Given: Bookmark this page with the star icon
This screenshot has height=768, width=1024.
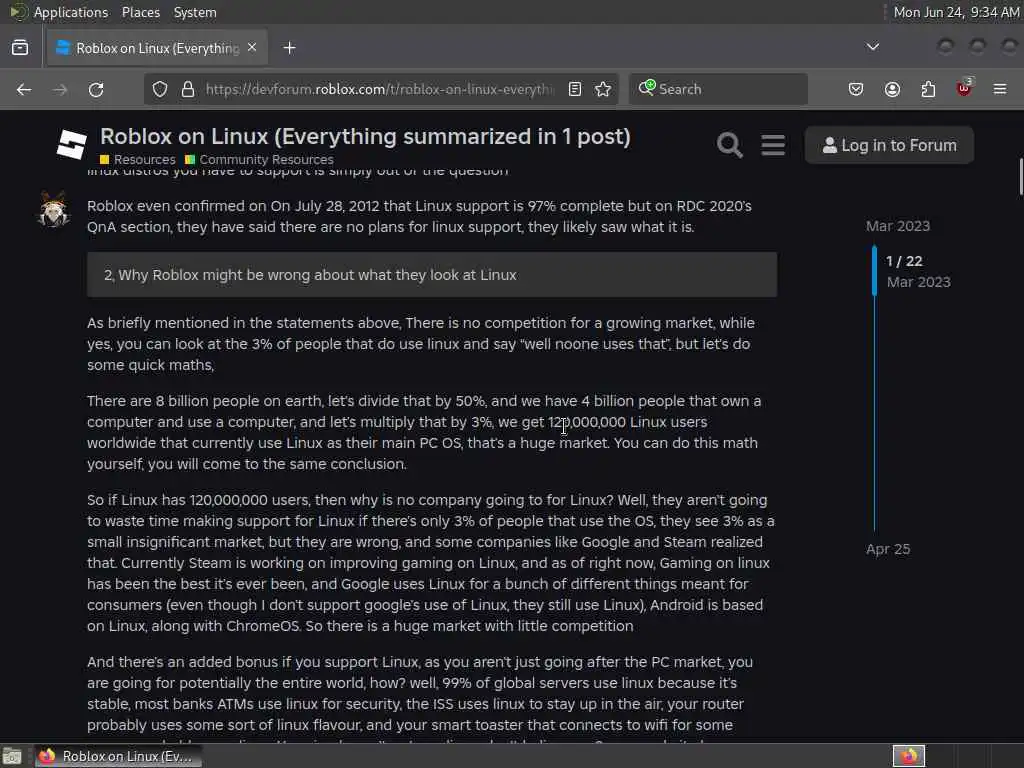Looking at the screenshot, I should pyautogui.click(x=603, y=89).
